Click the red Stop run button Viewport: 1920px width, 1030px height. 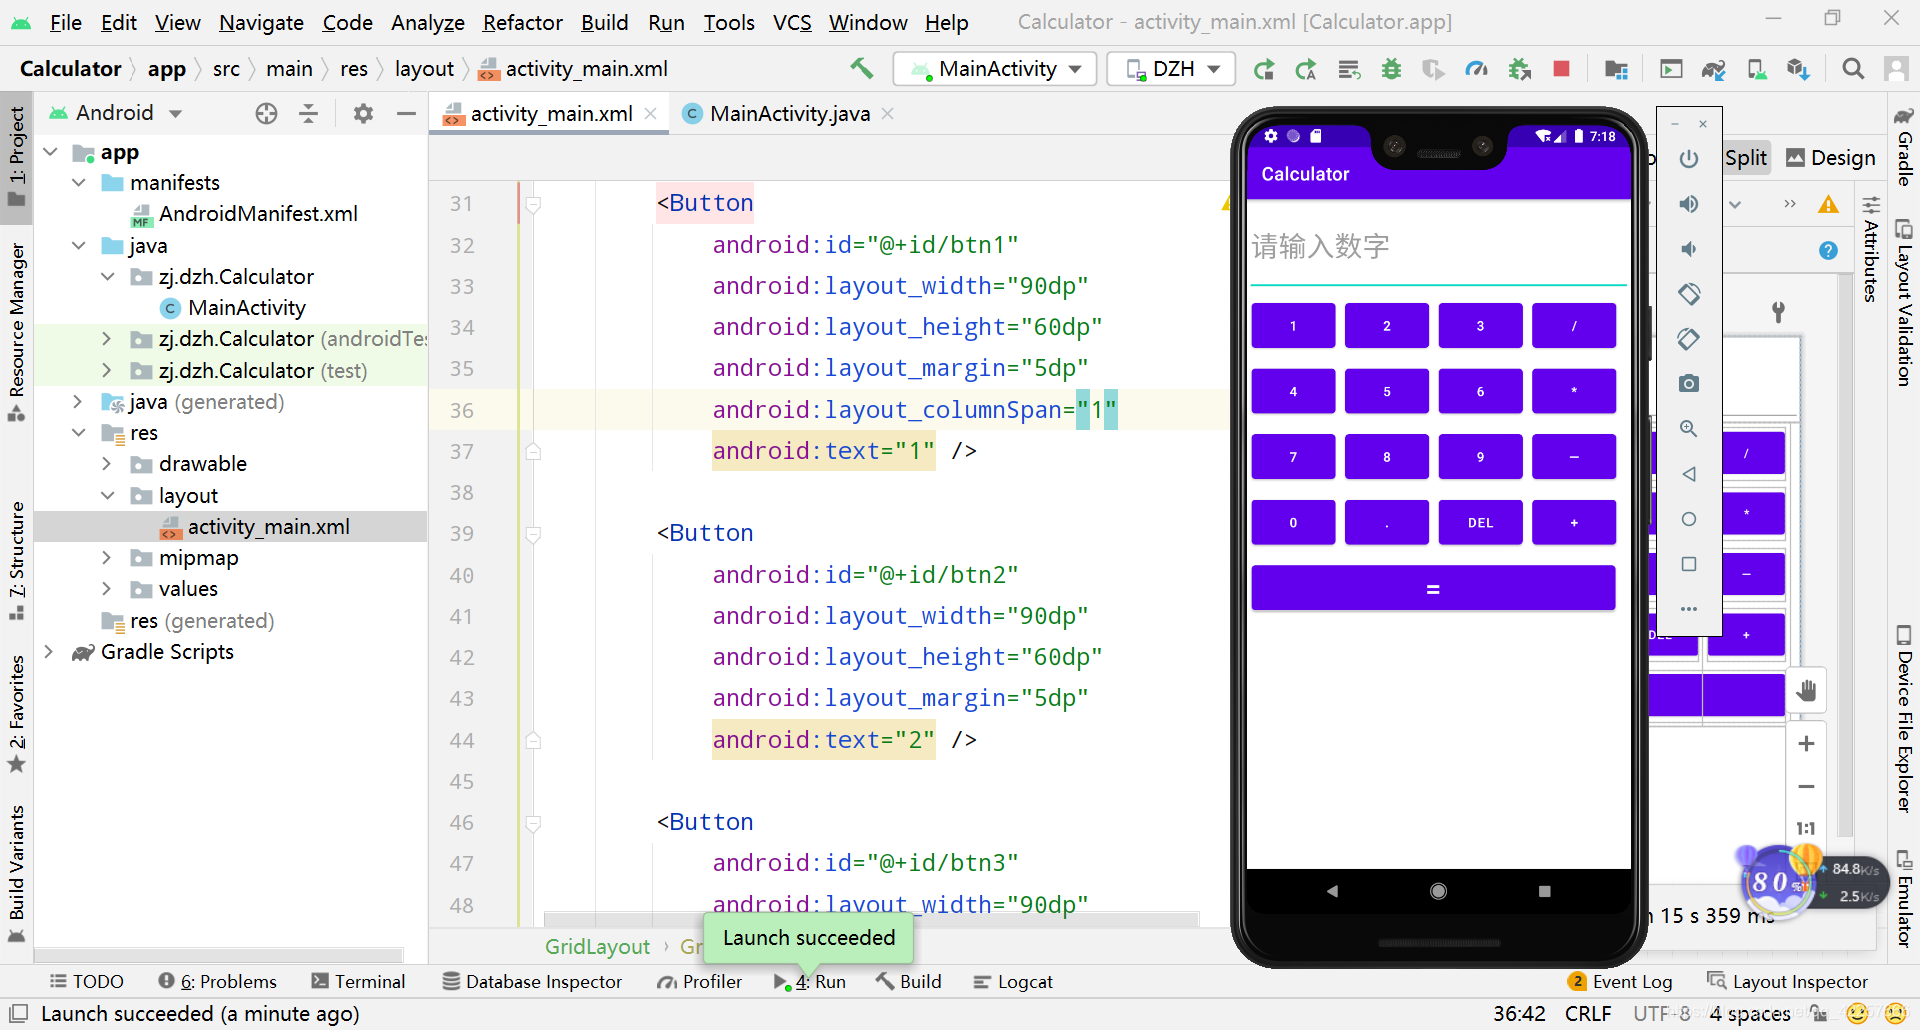pos(1561,69)
